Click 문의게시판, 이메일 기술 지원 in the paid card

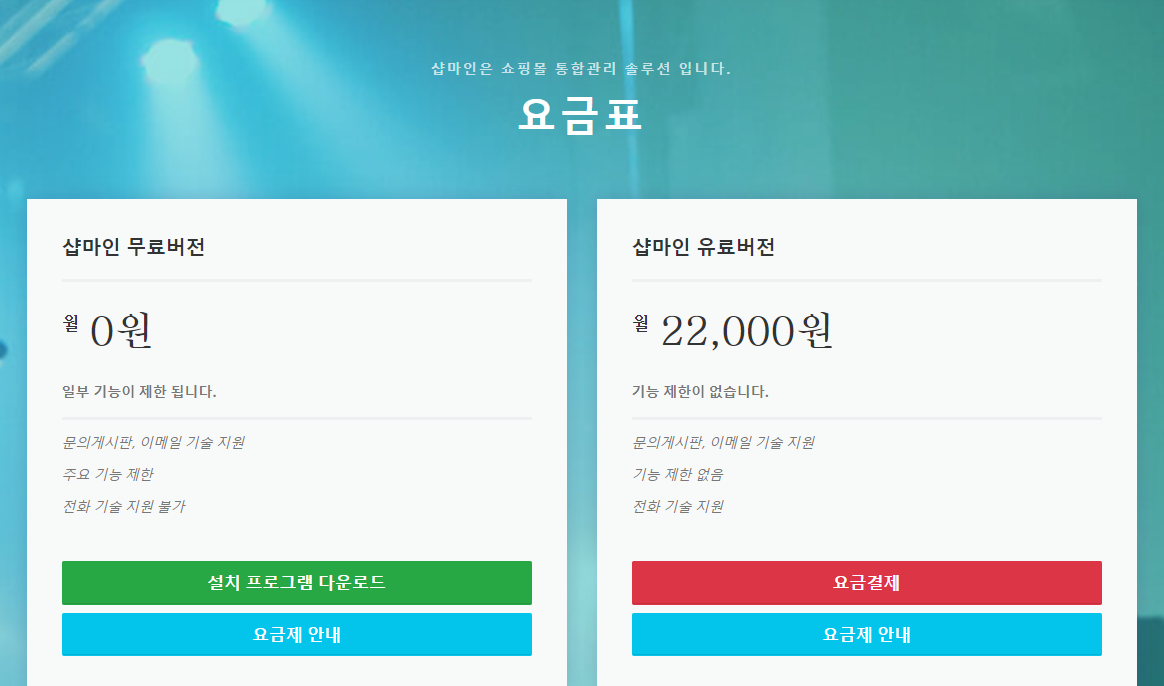pos(723,442)
